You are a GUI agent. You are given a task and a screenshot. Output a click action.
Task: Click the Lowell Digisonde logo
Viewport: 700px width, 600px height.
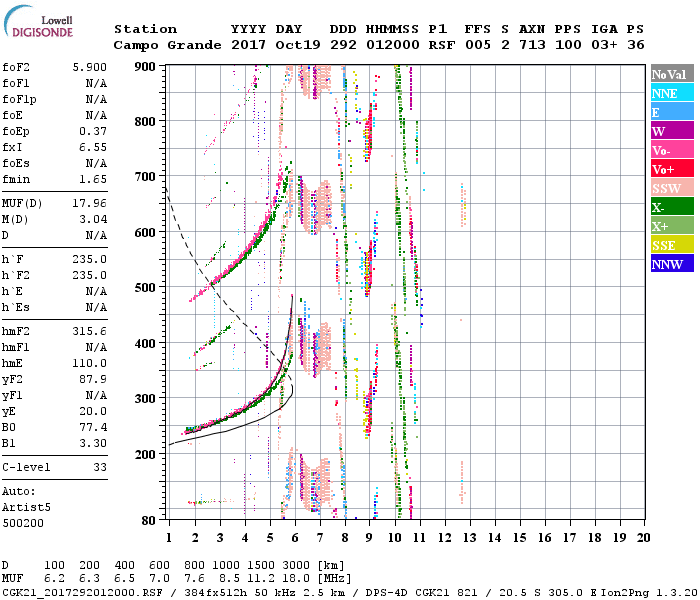point(38,21)
